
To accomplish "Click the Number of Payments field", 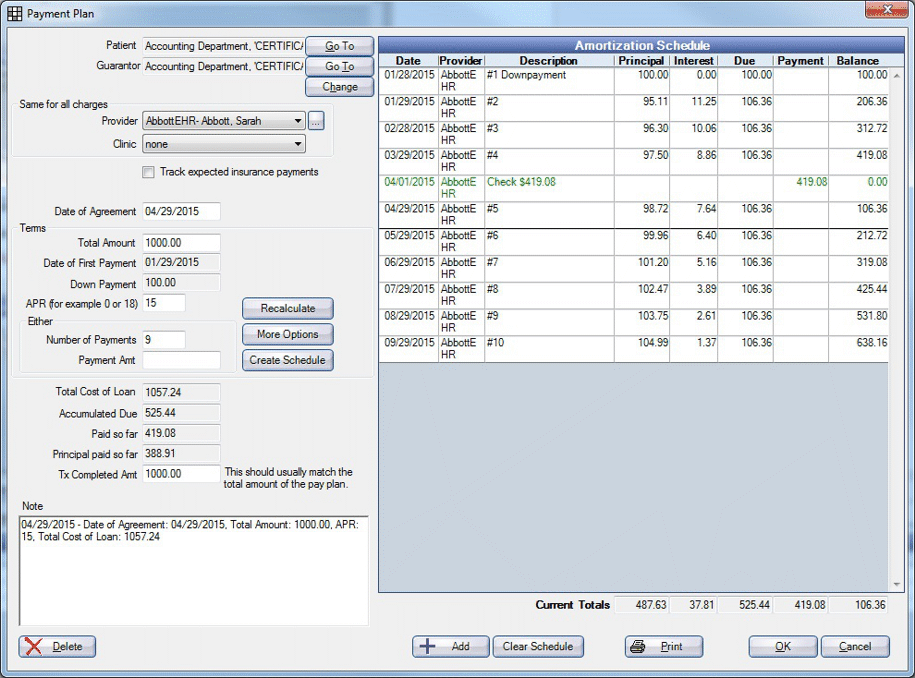I will click(164, 340).
